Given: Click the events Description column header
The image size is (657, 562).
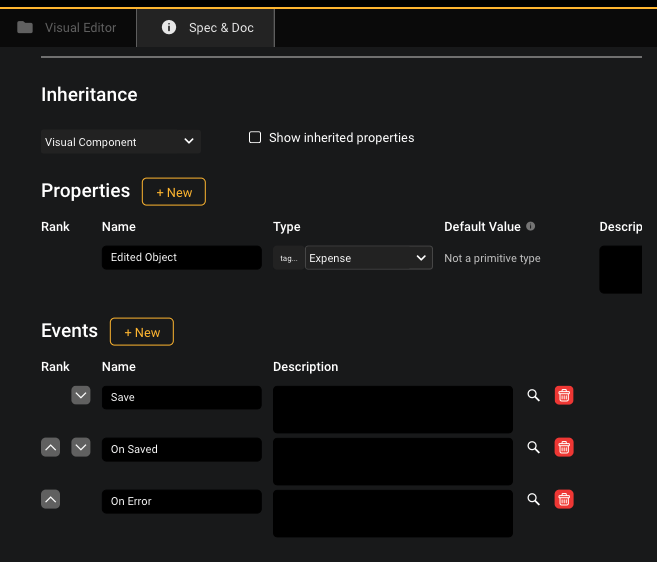Looking at the screenshot, I should [305, 367].
